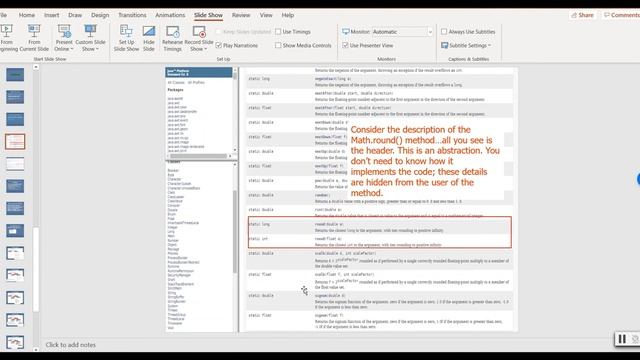
Task: Open Custom Slide Show menu
Action: point(90,38)
